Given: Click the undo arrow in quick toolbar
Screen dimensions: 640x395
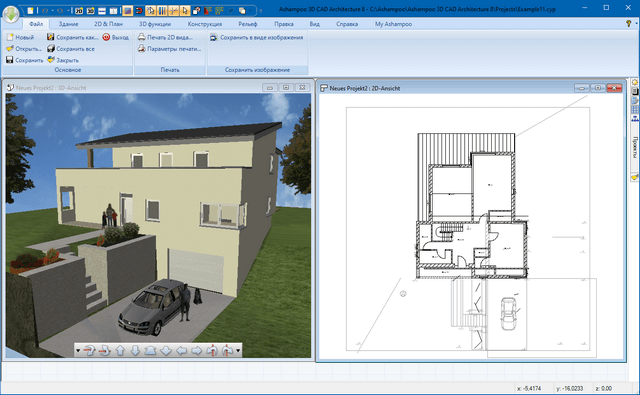Looking at the screenshot, I should tap(44, 11).
